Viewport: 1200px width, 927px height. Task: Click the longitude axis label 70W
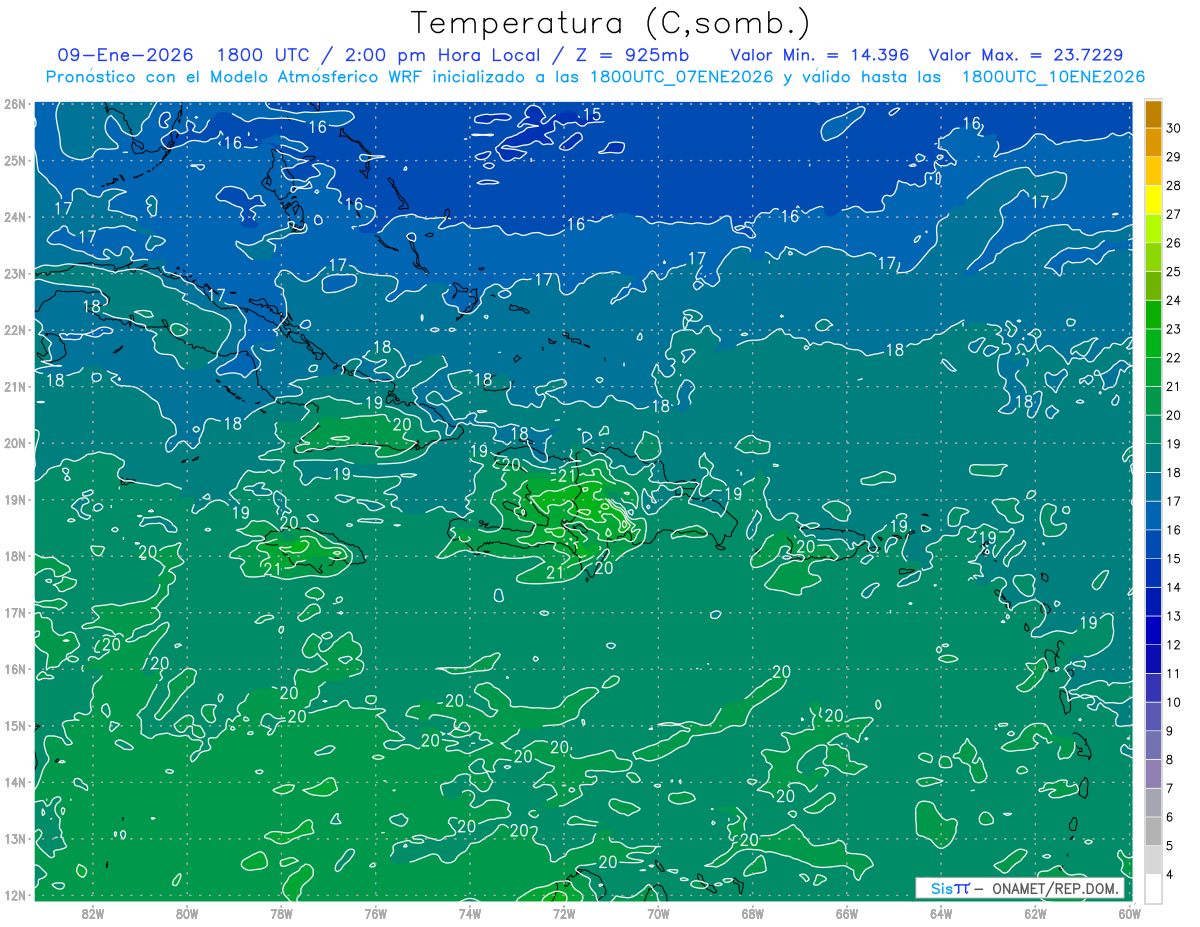point(658,913)
